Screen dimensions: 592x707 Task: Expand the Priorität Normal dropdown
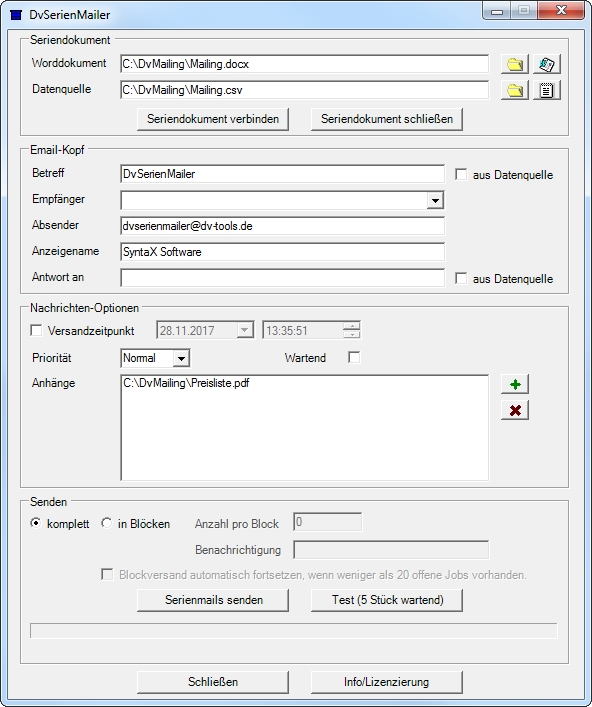[181, 358]
